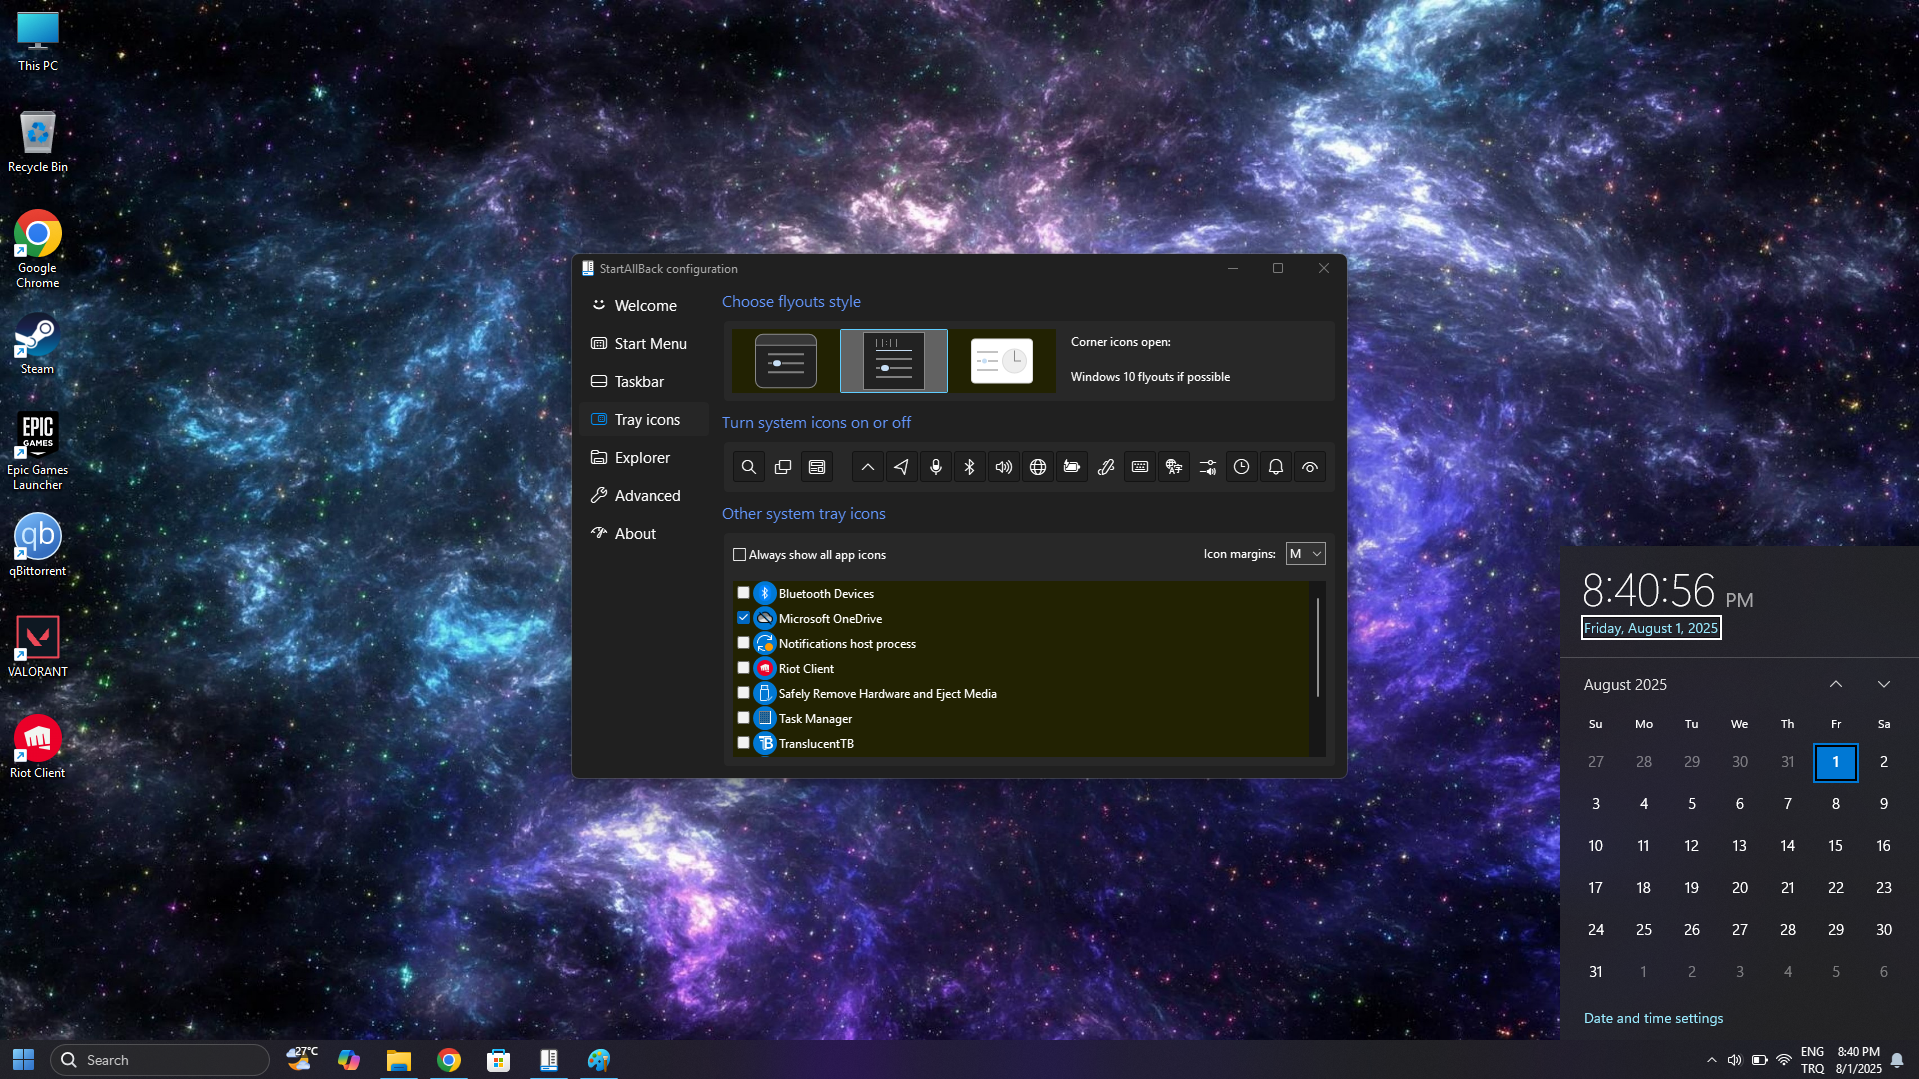Open the Start Menu section
Screen dimensions: 1919x1079
tap(644, 344)
